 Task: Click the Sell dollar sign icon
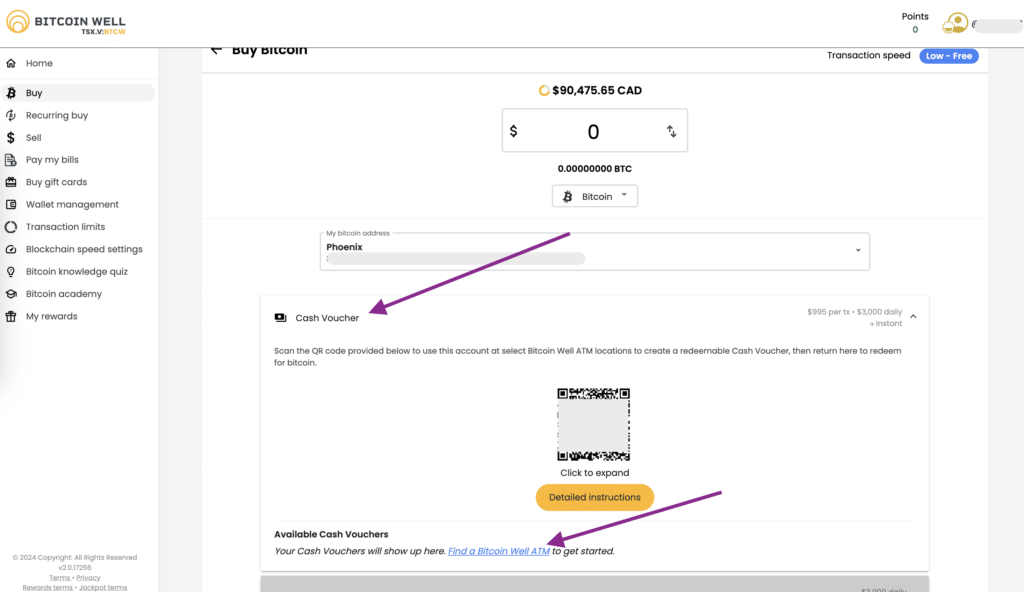pyautogui.click(x=11, y=138)
